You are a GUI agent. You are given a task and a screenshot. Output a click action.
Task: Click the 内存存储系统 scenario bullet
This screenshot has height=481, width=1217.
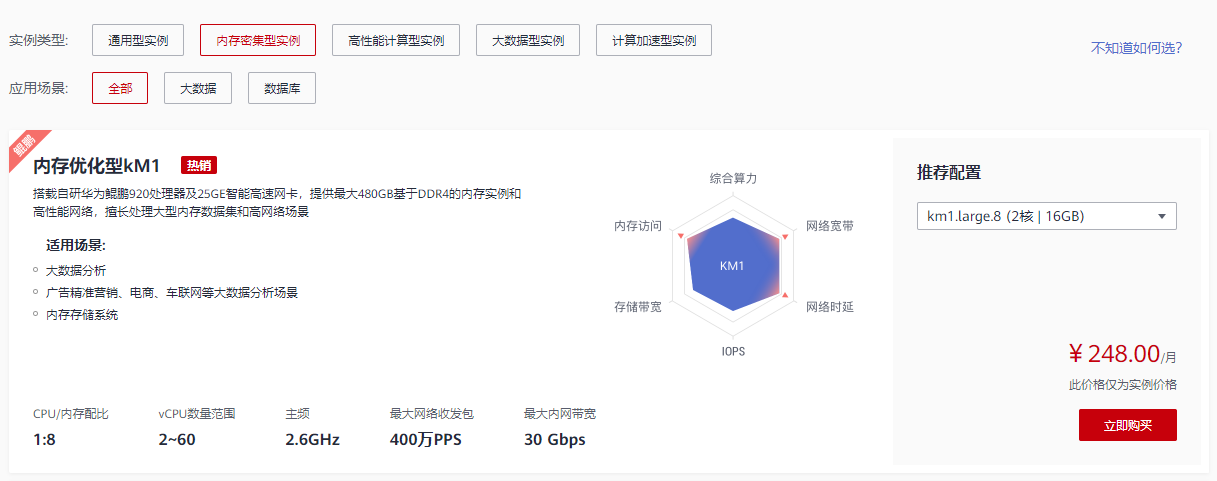[x=82, y=314]
